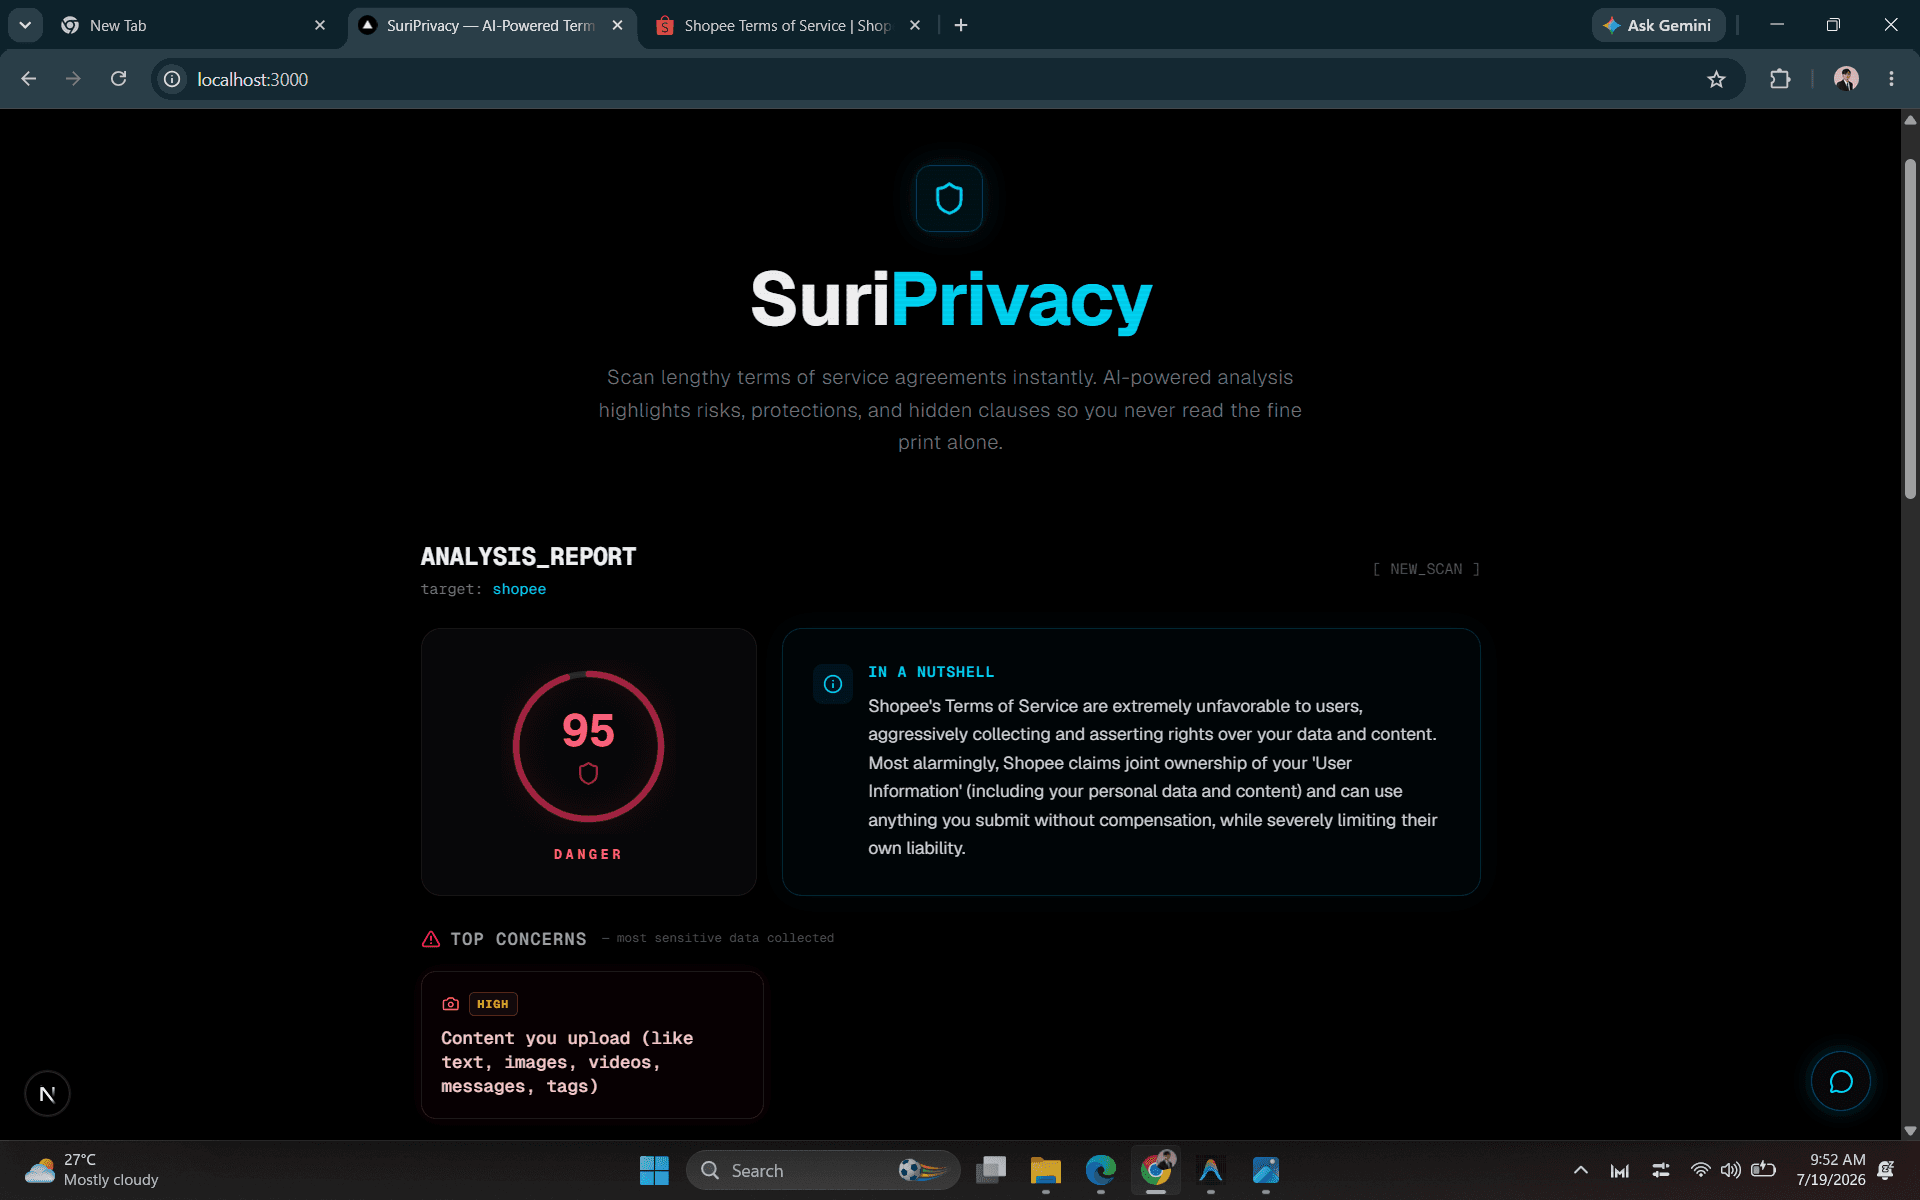The height and width of the screenshot is (1200, 1920).
Task: Show hidden system tray icons chevron
Action: (1580, 1170)
